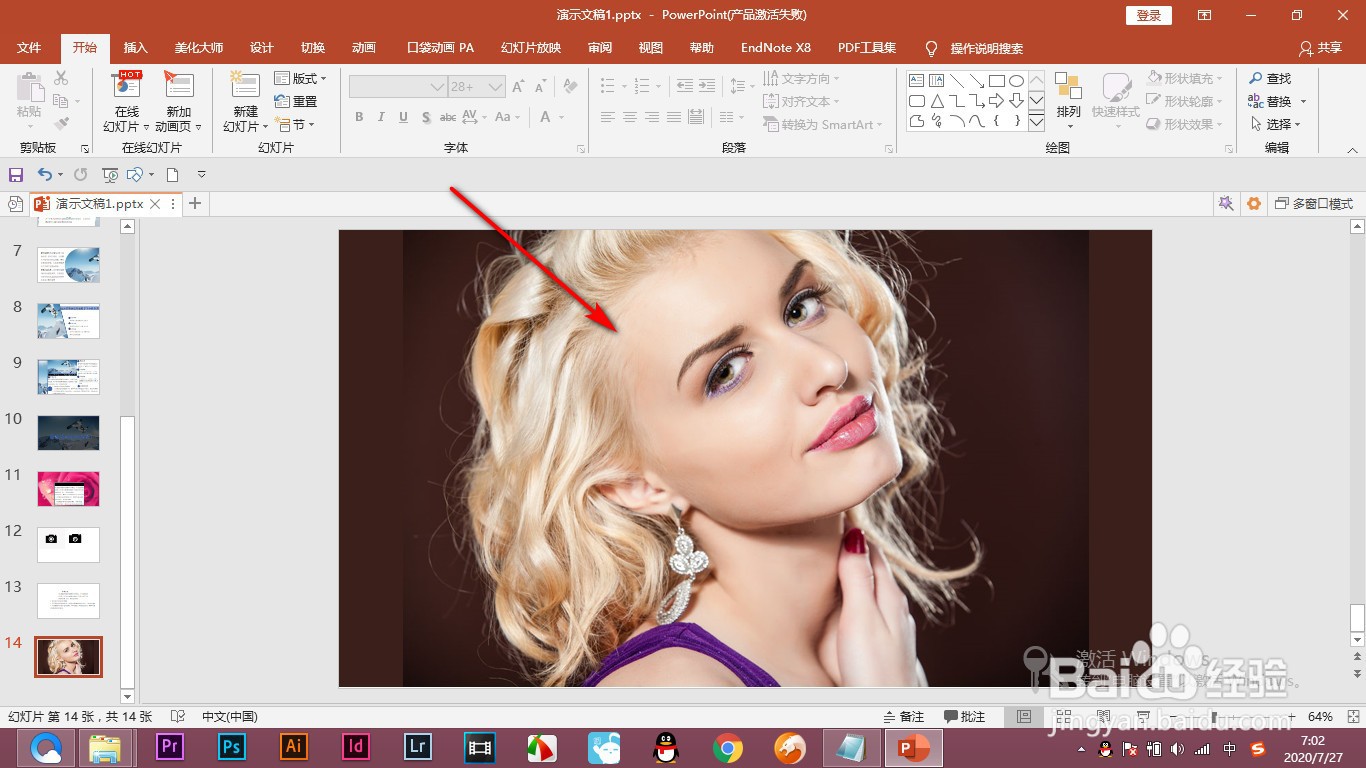This screenshot has width=1366, height=768.
Task: Toggle the Notes (备注) pane
Action: coord(903,716)
